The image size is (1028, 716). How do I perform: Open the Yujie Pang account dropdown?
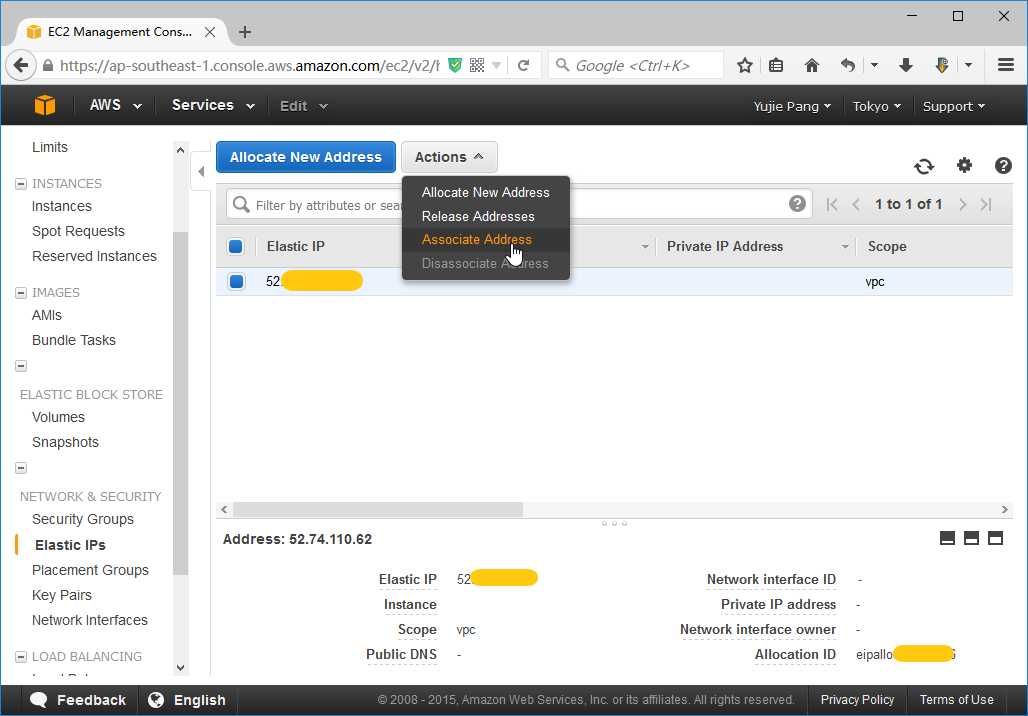tap(792, 106)
